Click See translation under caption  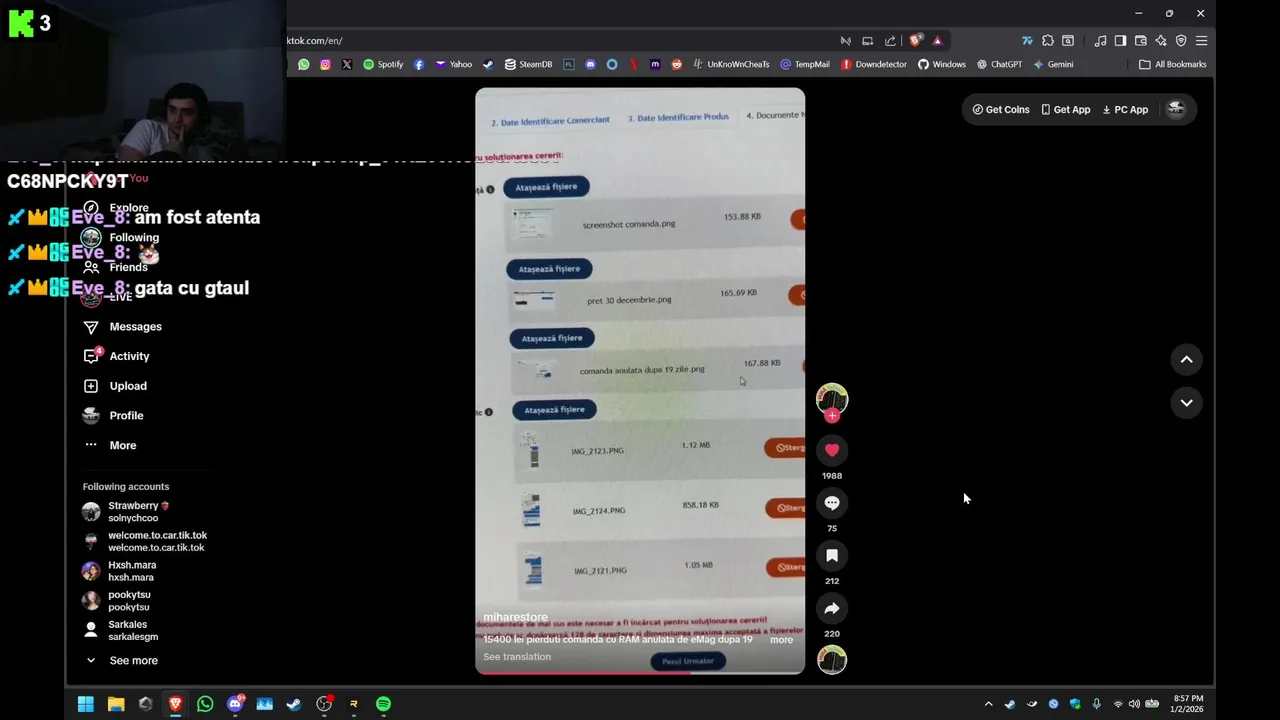517,657
